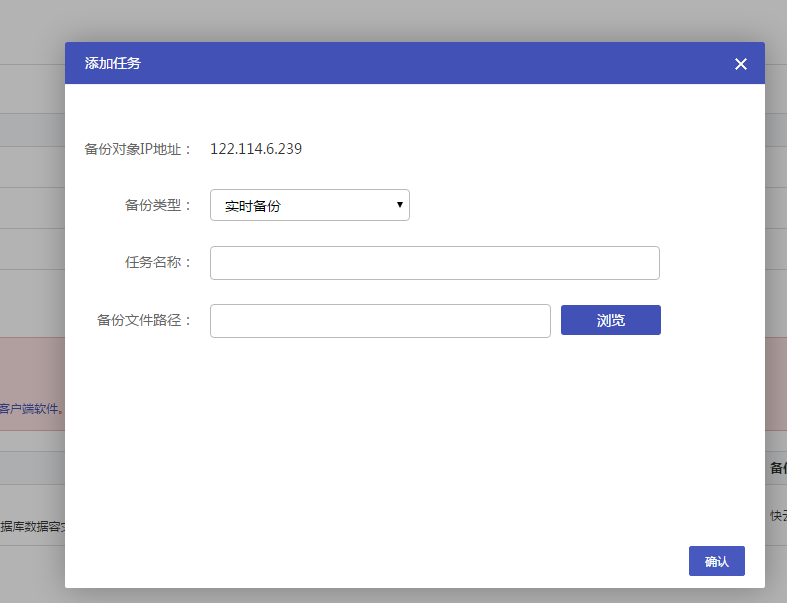Screen dimensions: 787x603
Task: Click the 据库数据容 text at the bottom left
Action: [32, 525]
